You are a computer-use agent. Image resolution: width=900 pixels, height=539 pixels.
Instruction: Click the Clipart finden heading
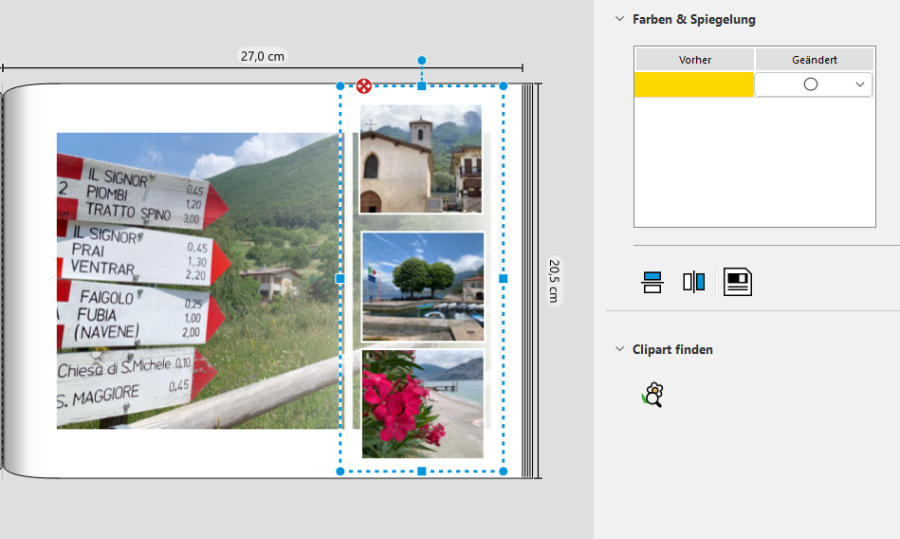coord(673,349)
